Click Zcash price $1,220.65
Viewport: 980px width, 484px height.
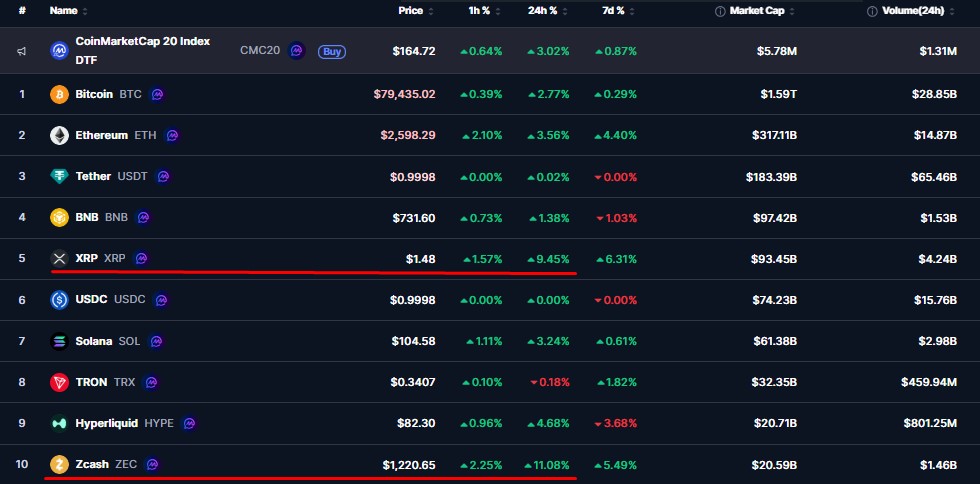[409, 465]
